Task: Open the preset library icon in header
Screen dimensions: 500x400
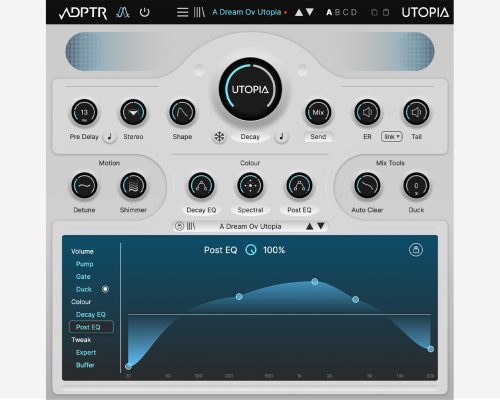Action: [x=199, y=12]
